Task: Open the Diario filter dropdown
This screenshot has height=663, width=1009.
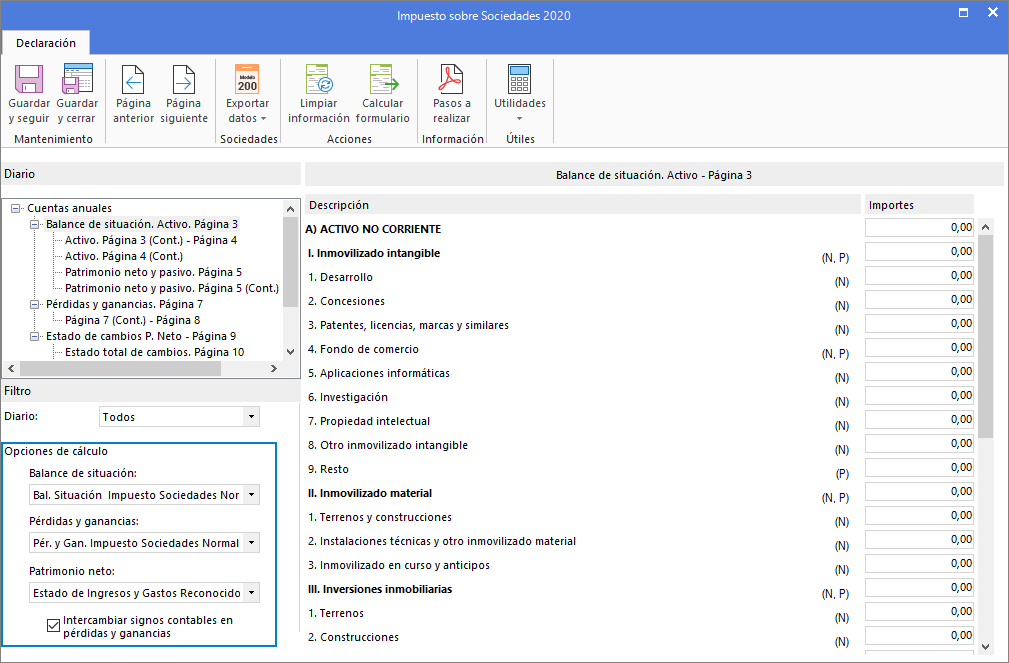Action: (x=252, y=416)
